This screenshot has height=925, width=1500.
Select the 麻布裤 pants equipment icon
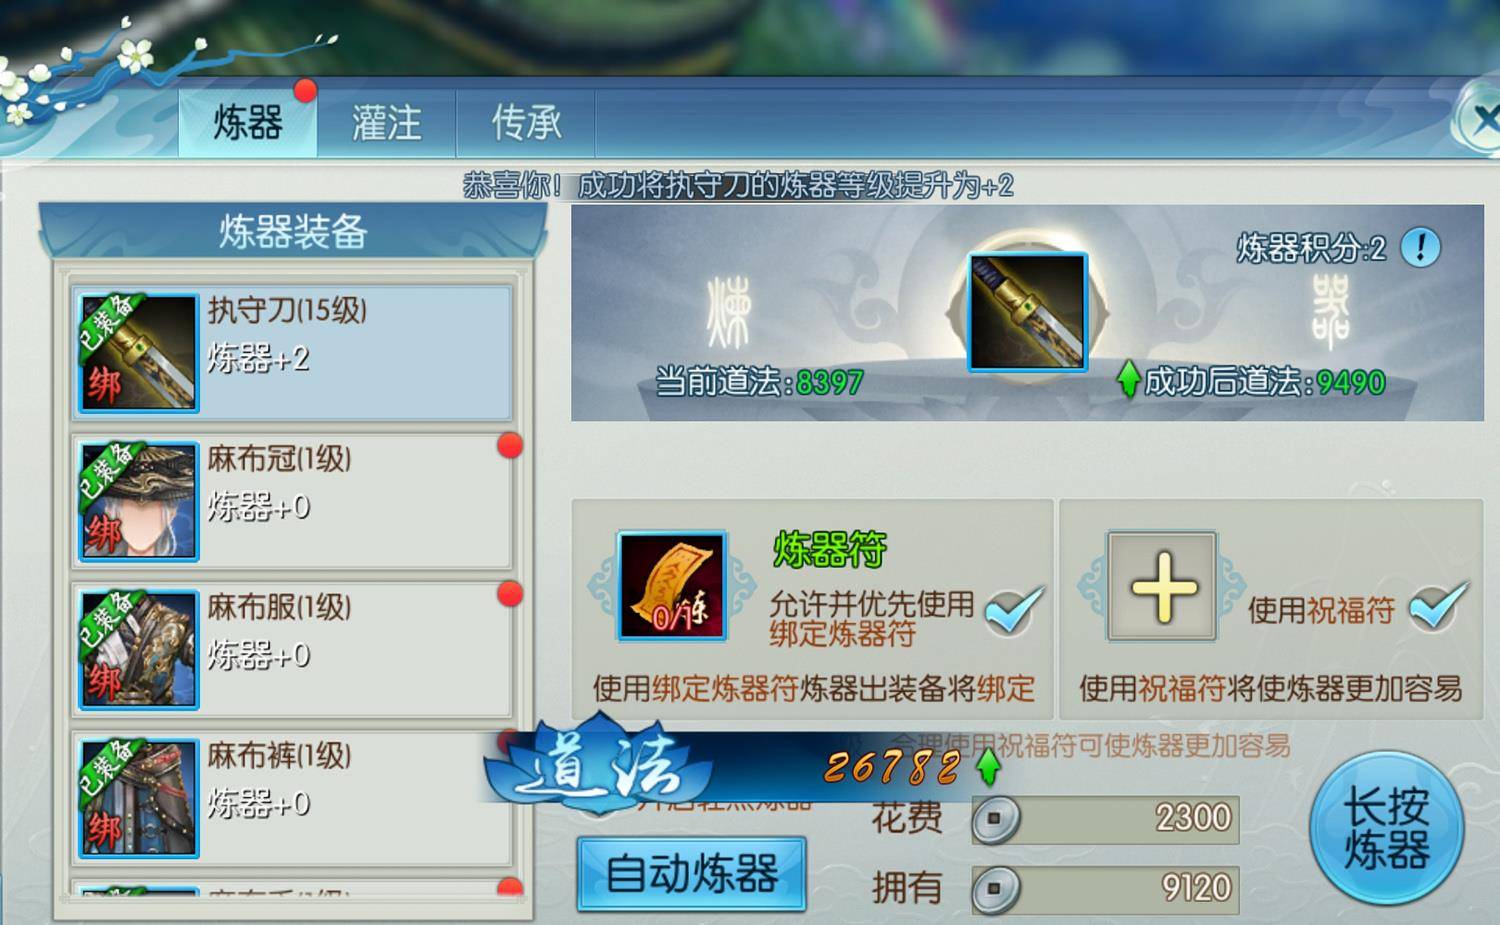click(138, 797)
